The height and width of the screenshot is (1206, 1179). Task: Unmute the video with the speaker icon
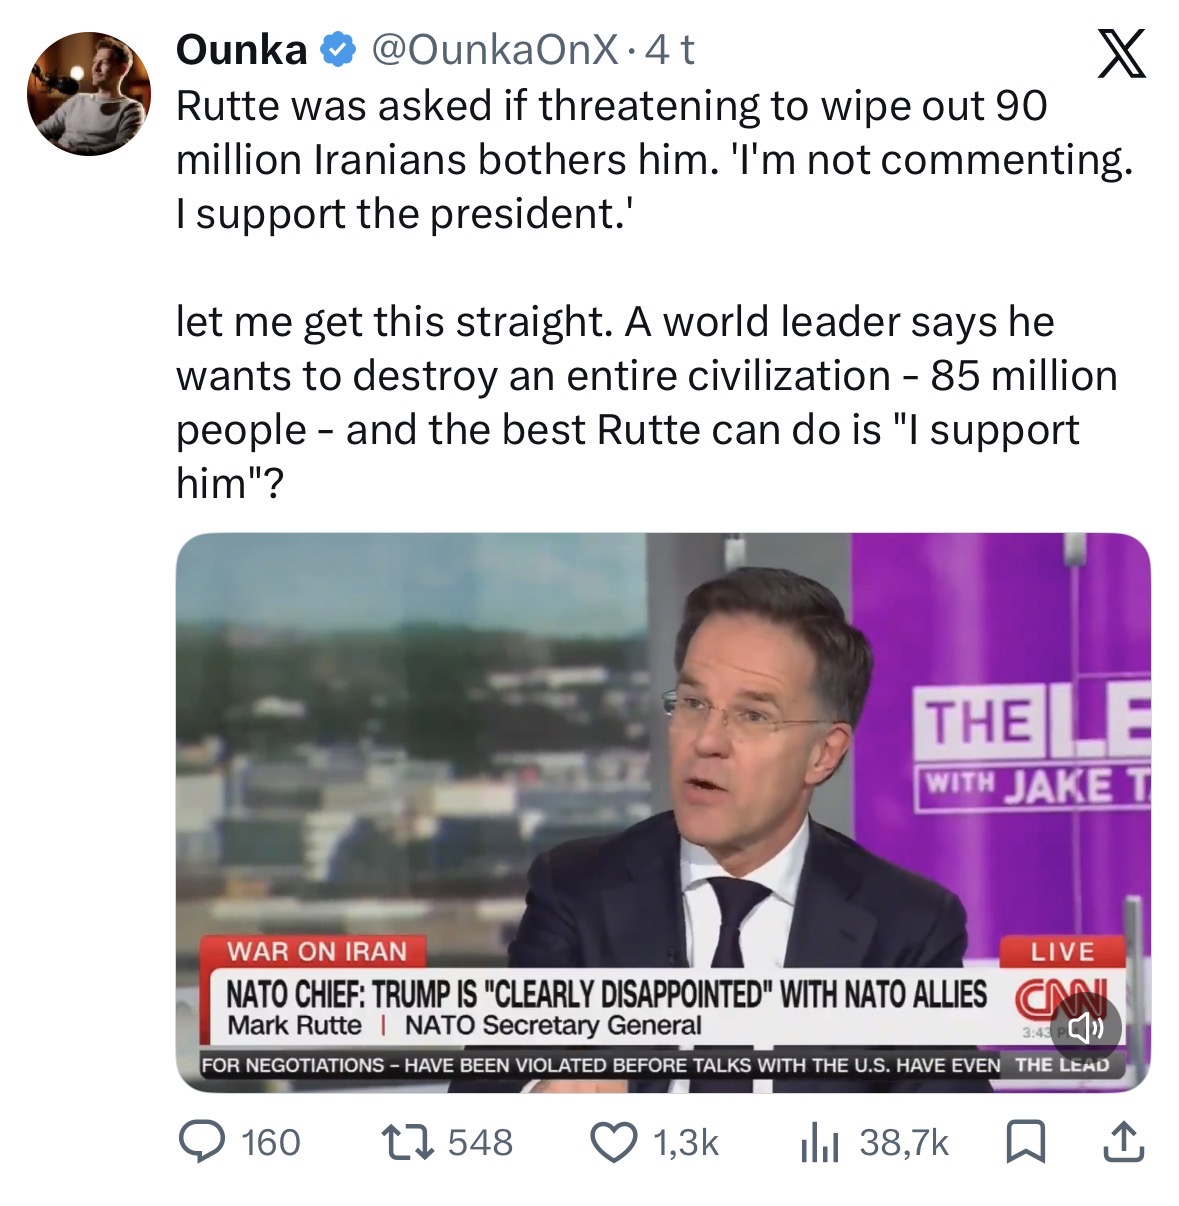1085,1027
